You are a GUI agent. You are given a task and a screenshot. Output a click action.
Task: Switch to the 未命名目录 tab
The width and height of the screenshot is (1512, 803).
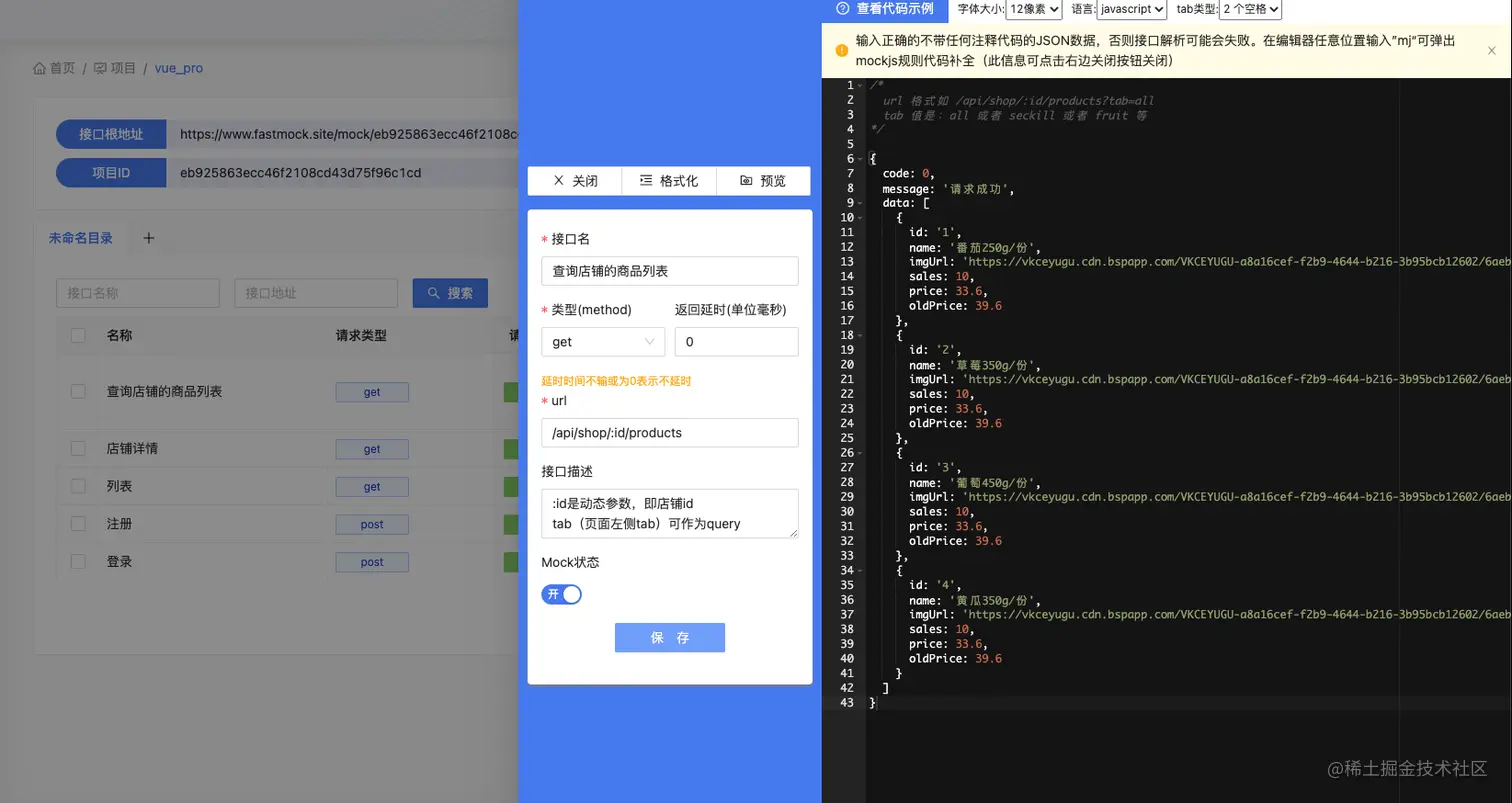(81, 238)
